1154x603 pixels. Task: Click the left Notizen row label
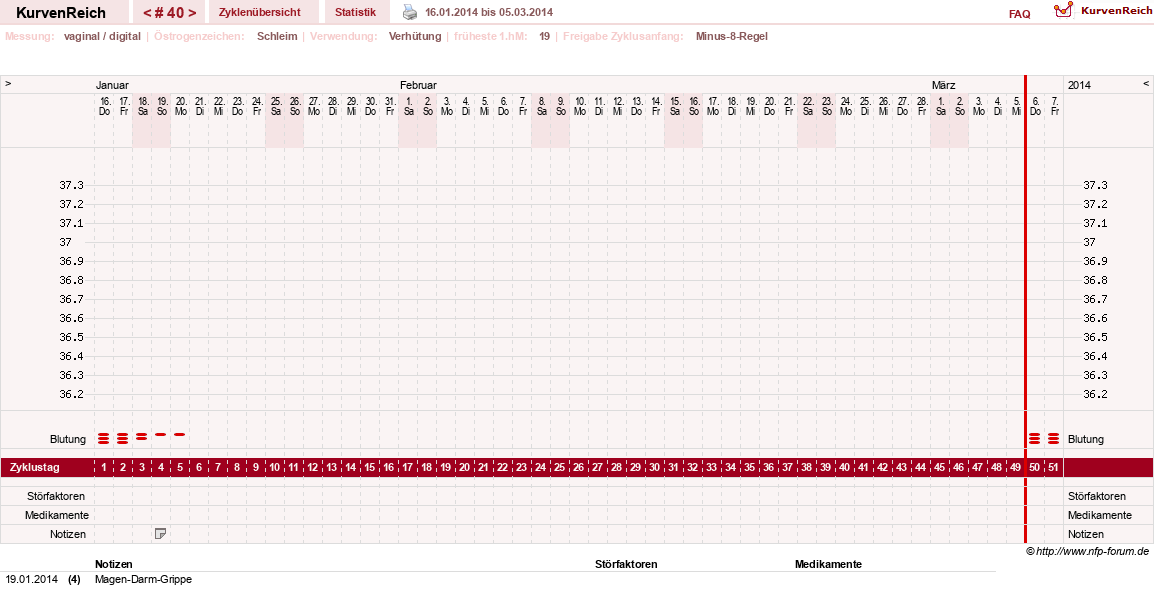coord(68,535)
